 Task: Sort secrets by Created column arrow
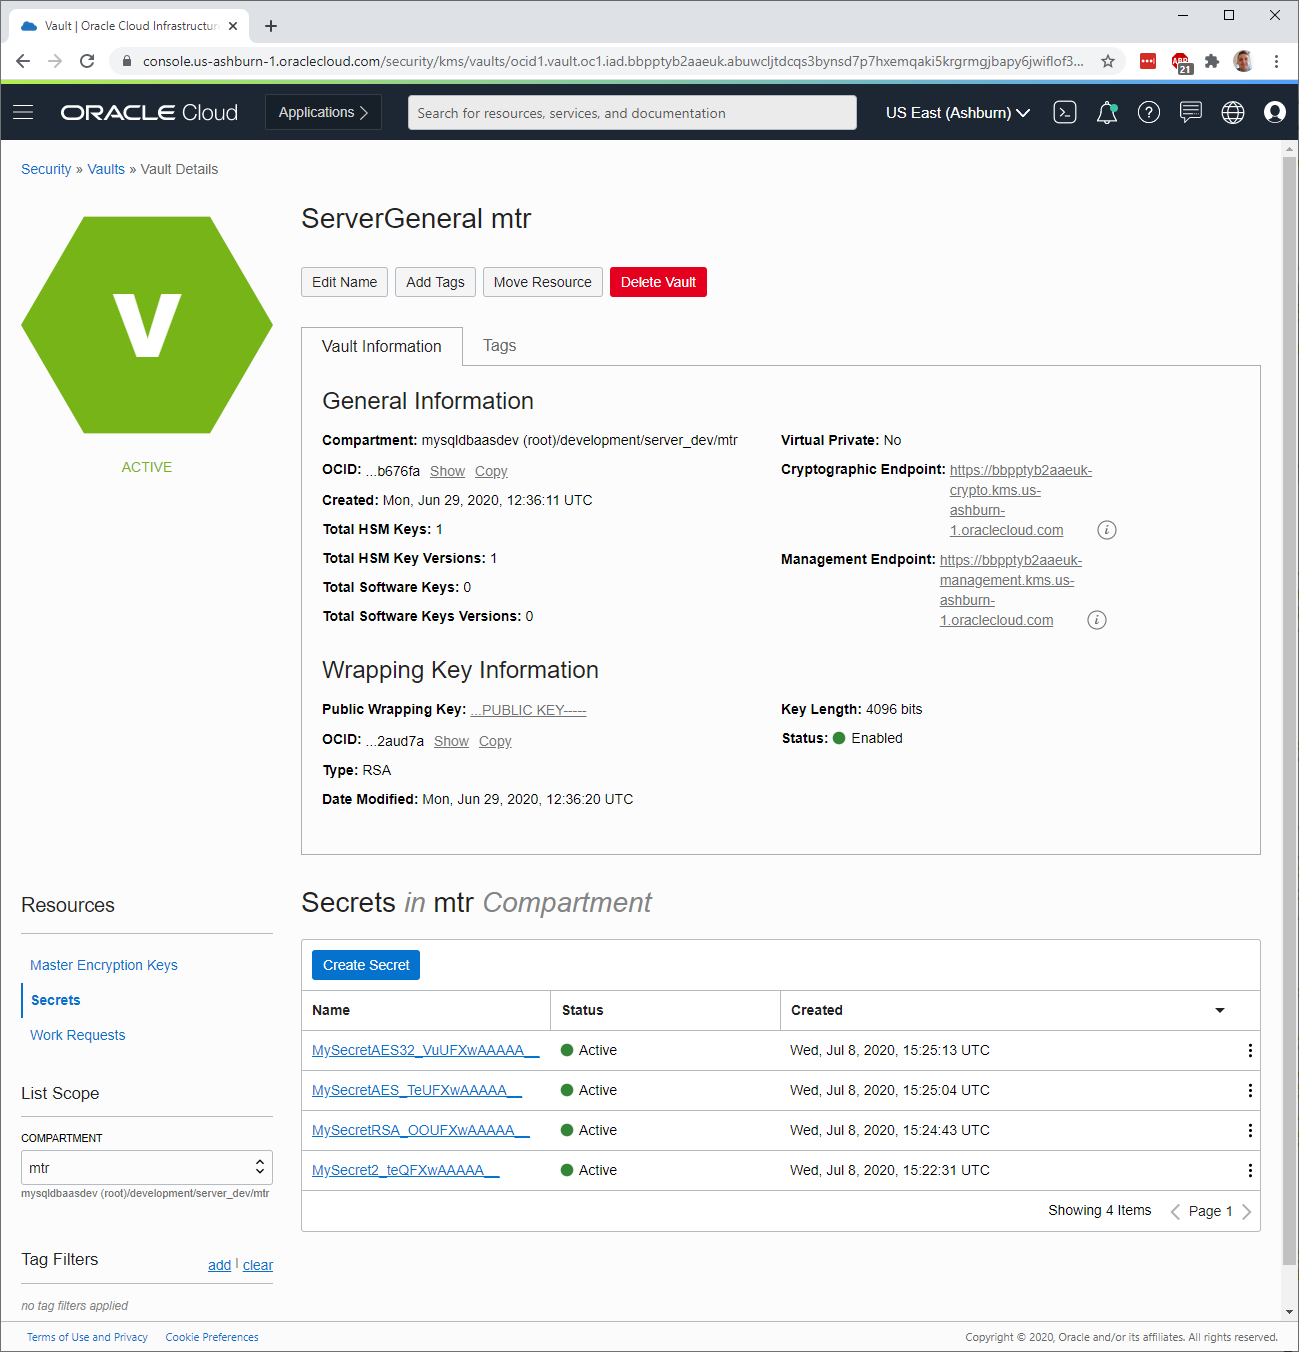click(x=1220, y=1010)
